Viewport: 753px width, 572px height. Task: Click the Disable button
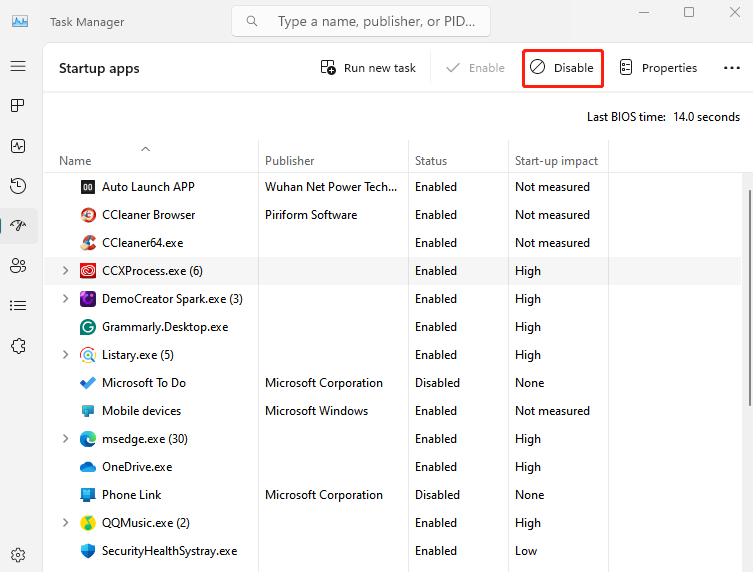[563, 68]
